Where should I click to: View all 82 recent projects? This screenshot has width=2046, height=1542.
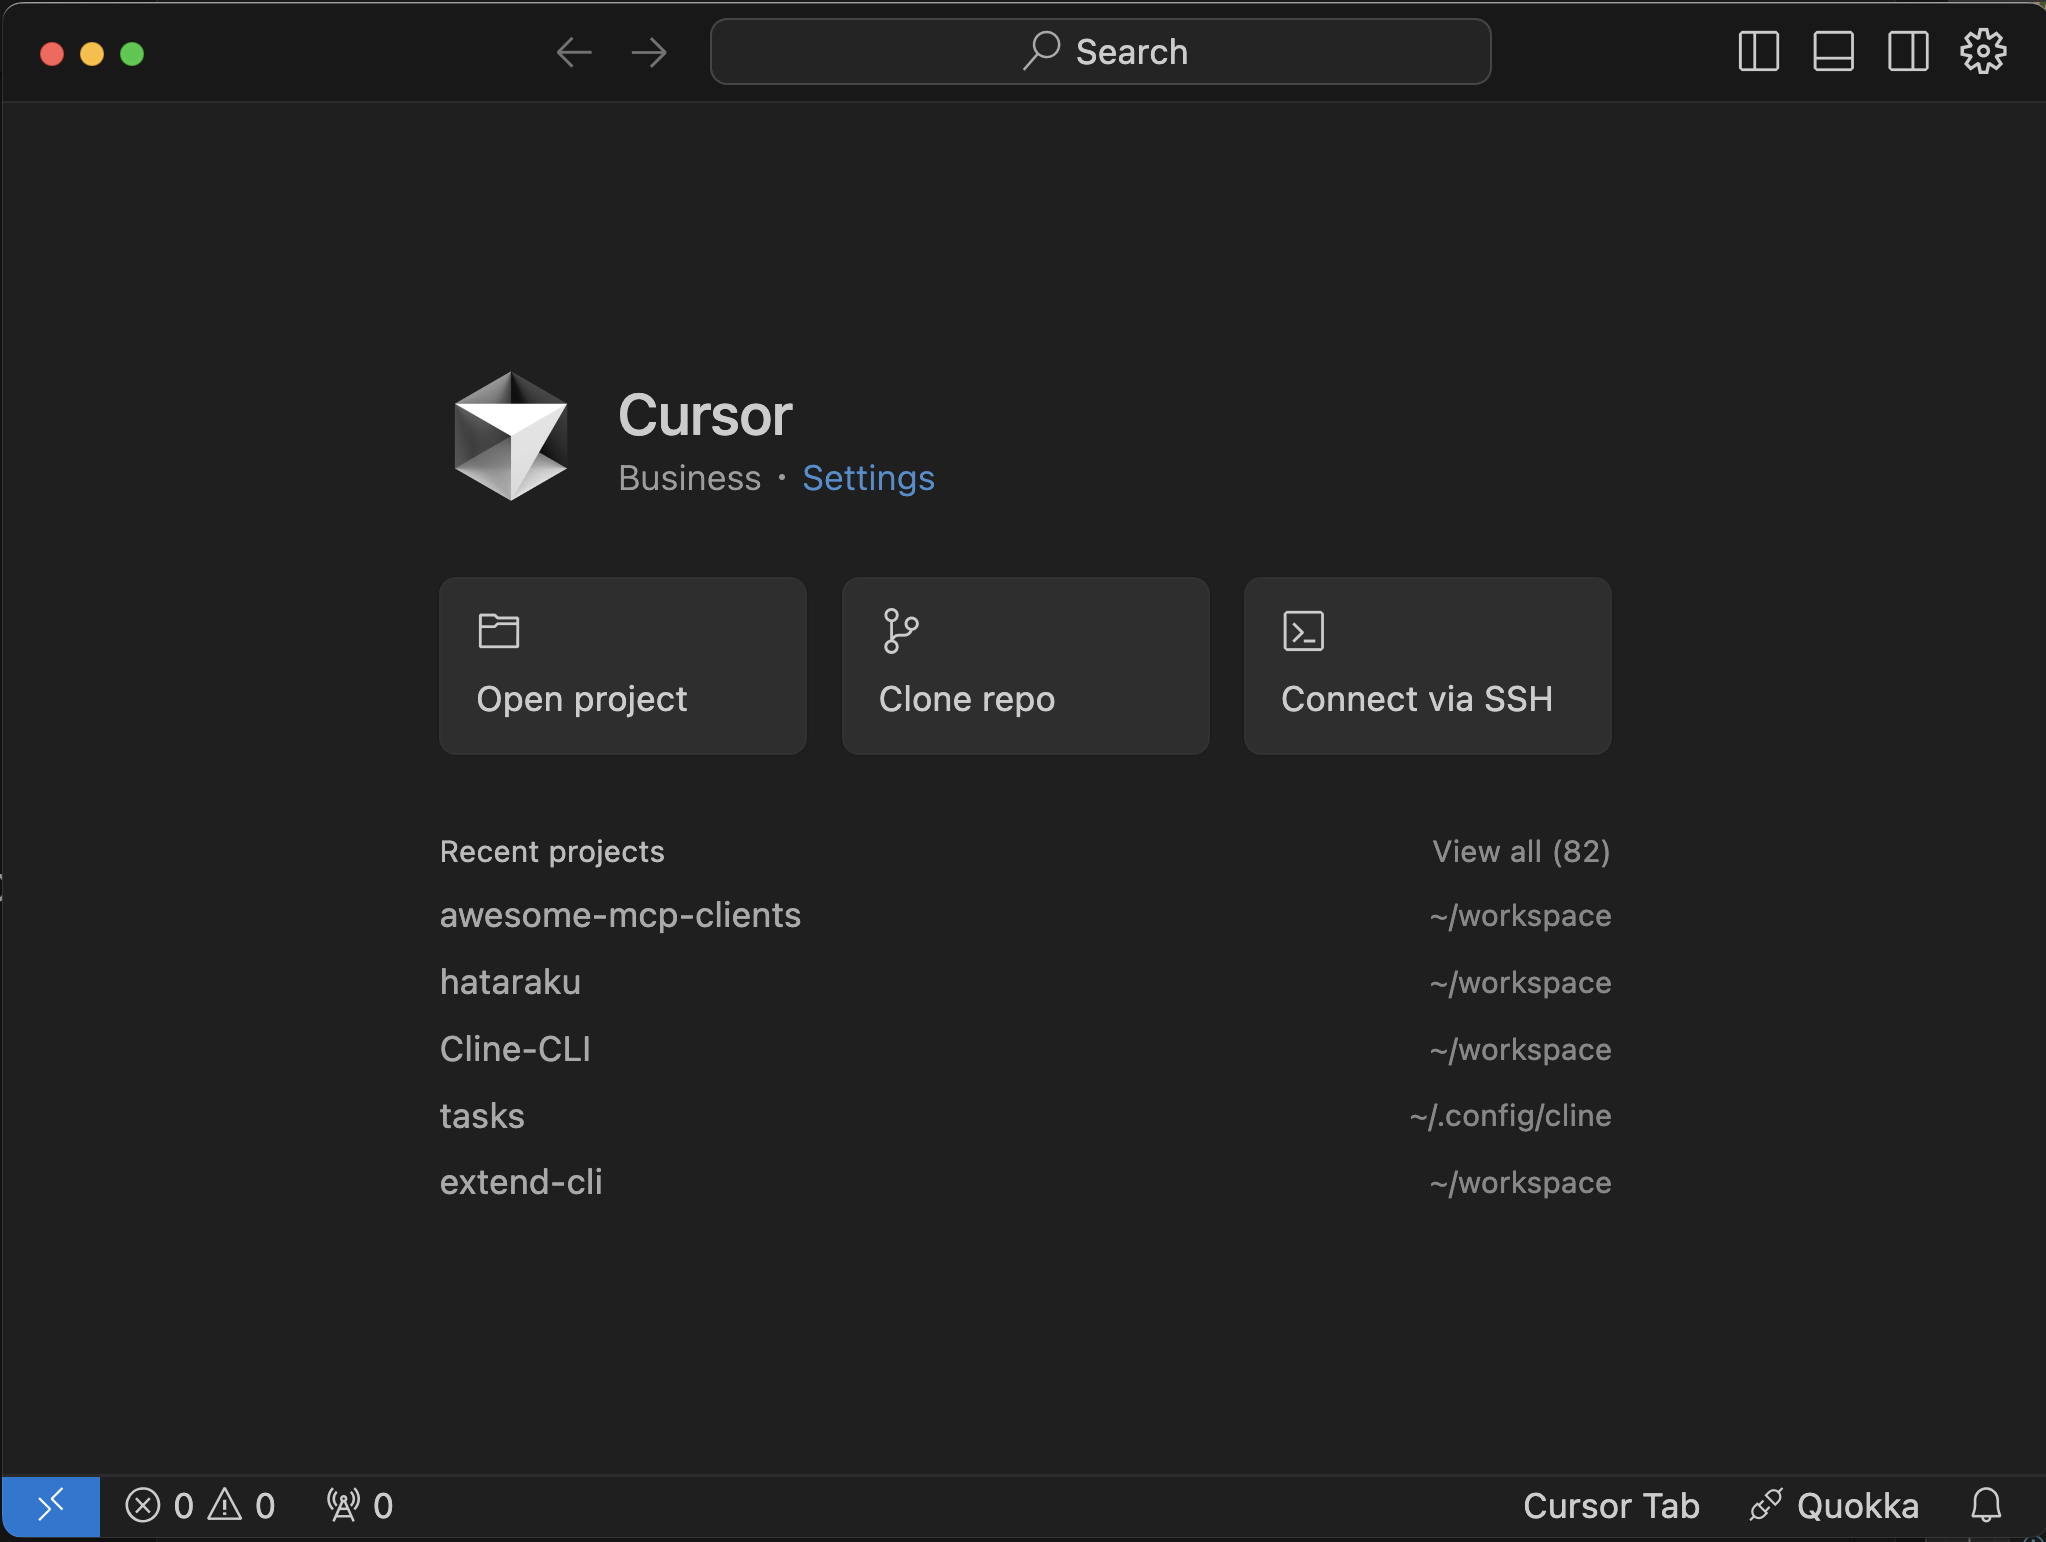(x=1521, y=851)
